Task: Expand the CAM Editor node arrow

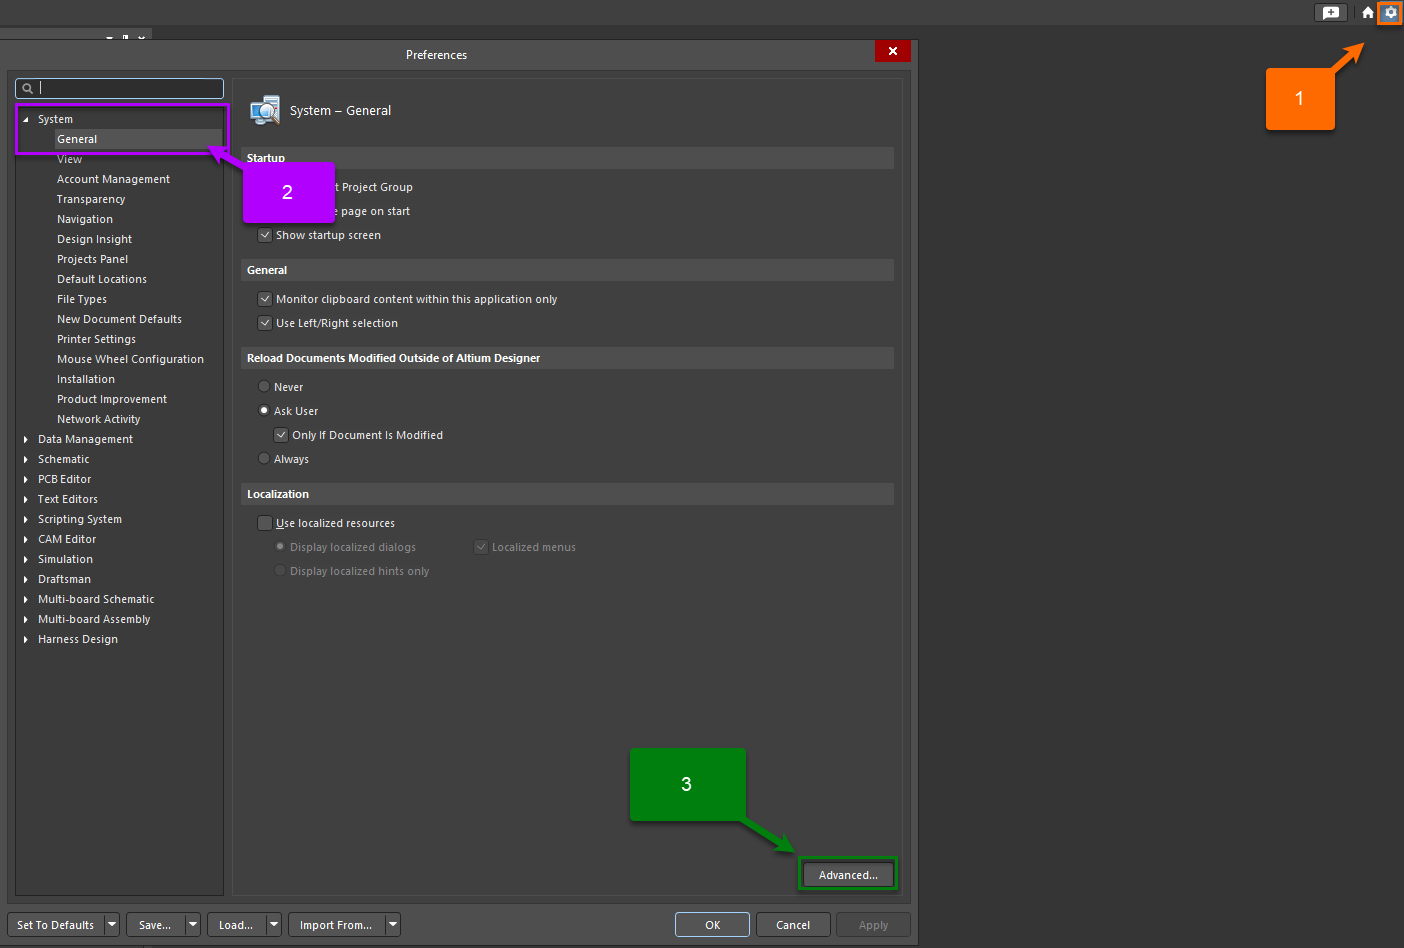Action: click(x=26, y=540)
